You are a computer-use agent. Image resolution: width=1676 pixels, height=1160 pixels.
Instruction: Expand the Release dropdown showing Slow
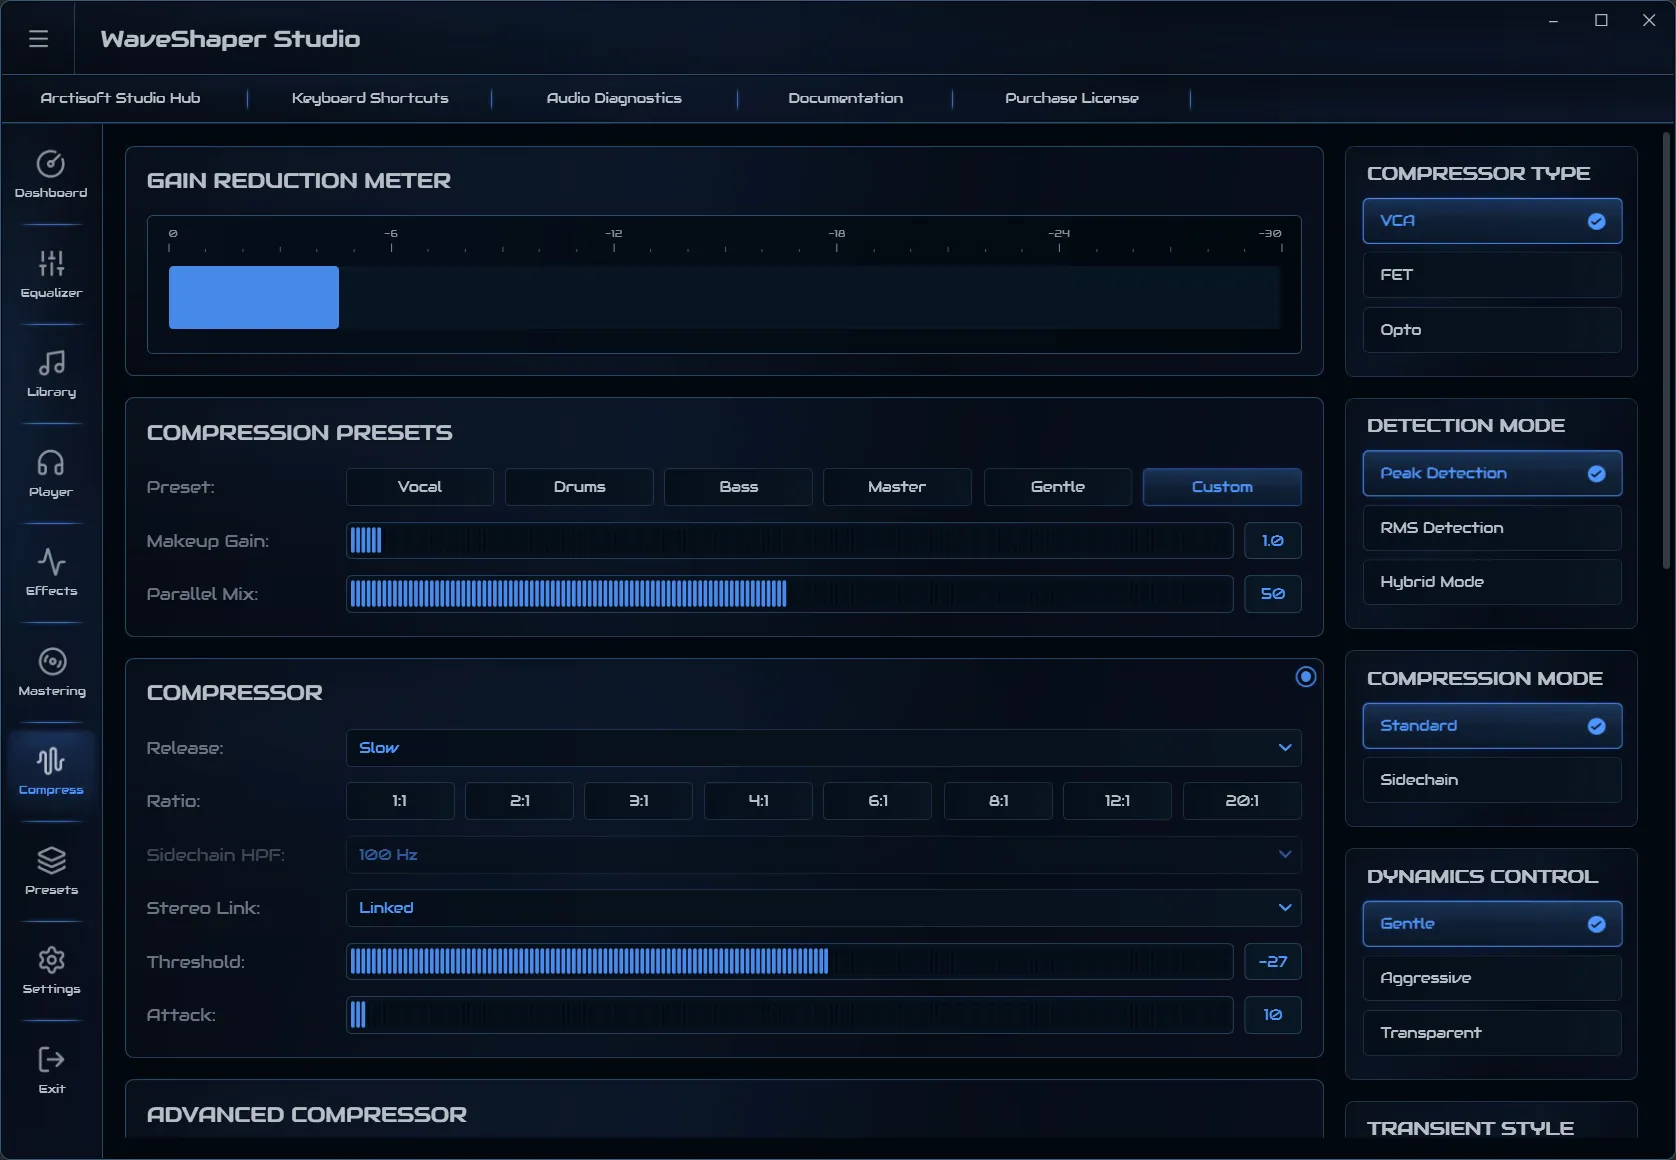click(823, 748)
